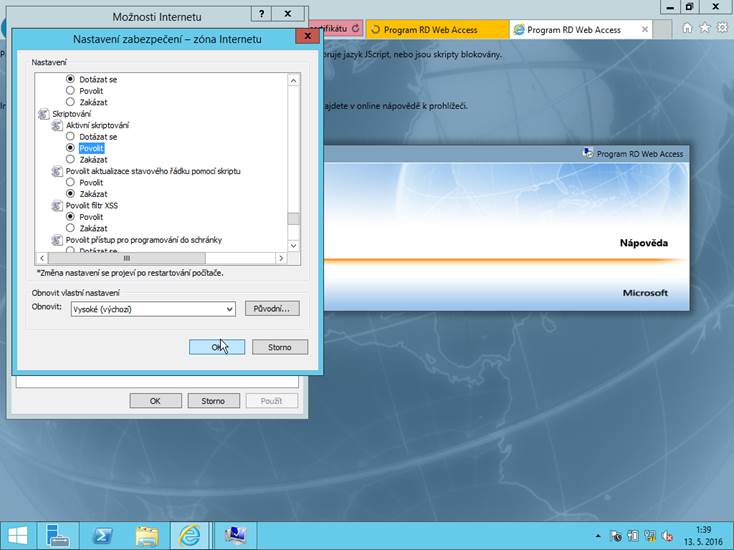Screen dimensions: 734x550
Task: Select Dotázat se under Aktivní skriptování
Action: point(70,136)
